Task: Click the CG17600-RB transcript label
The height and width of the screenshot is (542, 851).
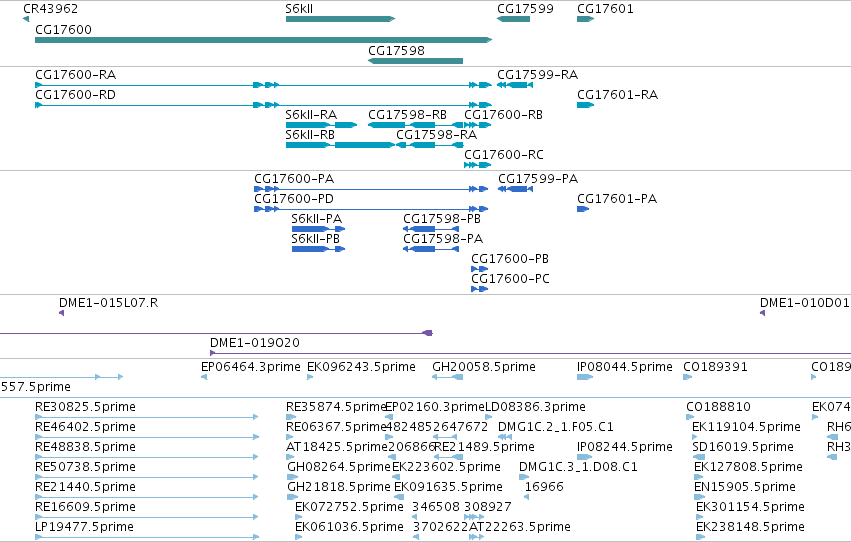Action: [x=504, y=115]
